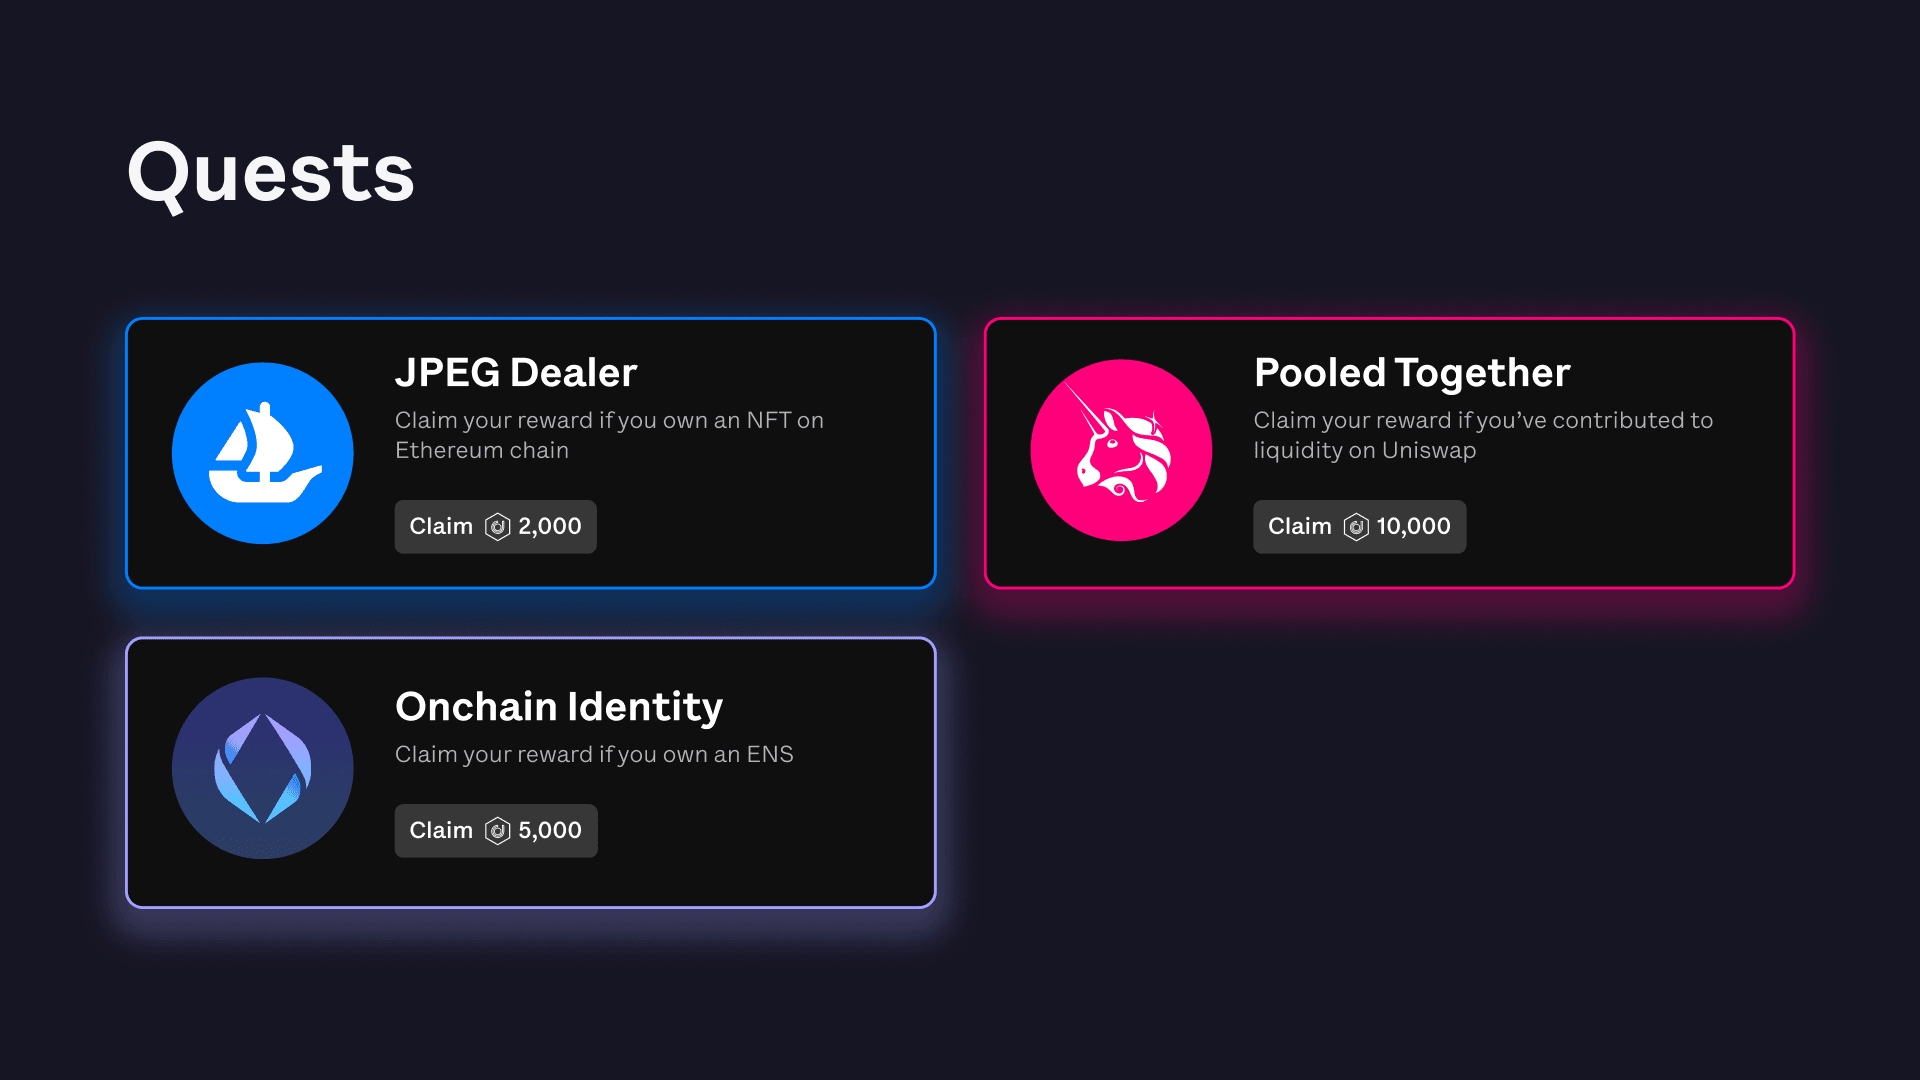Screen dimensions: 1920x1080
Task: Claim the JPEG Dealer quest reward
Action: (495, 527)
